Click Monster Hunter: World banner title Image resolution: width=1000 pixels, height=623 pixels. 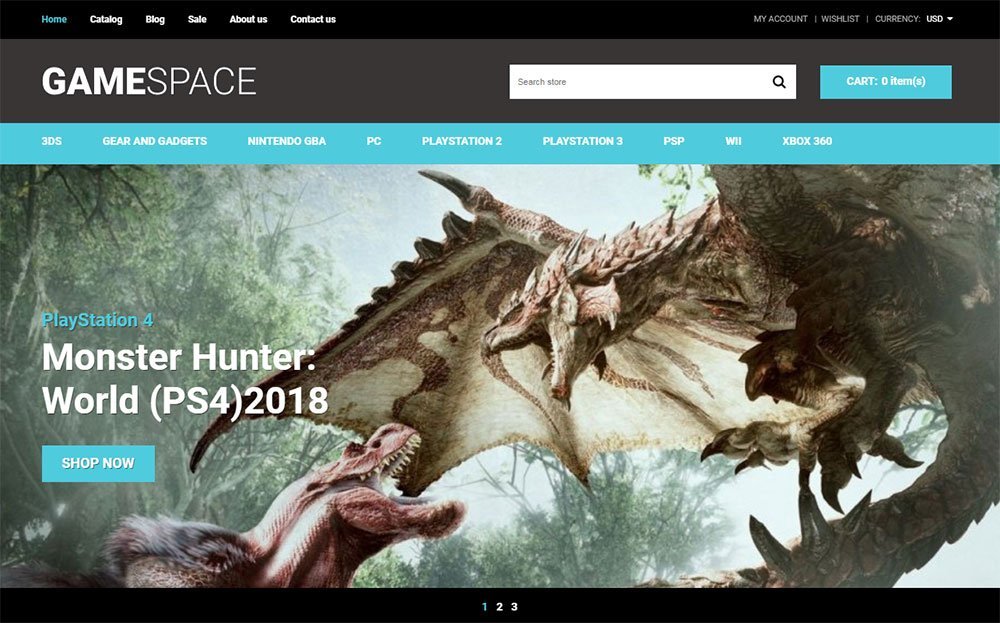coord(185,379)
